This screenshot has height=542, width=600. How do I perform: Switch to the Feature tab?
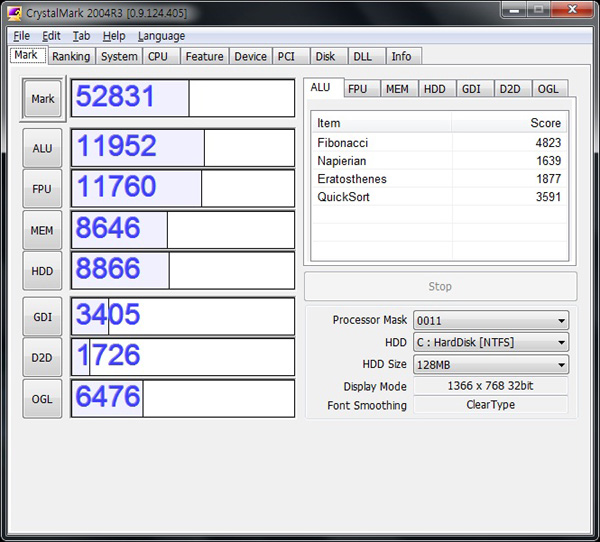click(204, 56)
